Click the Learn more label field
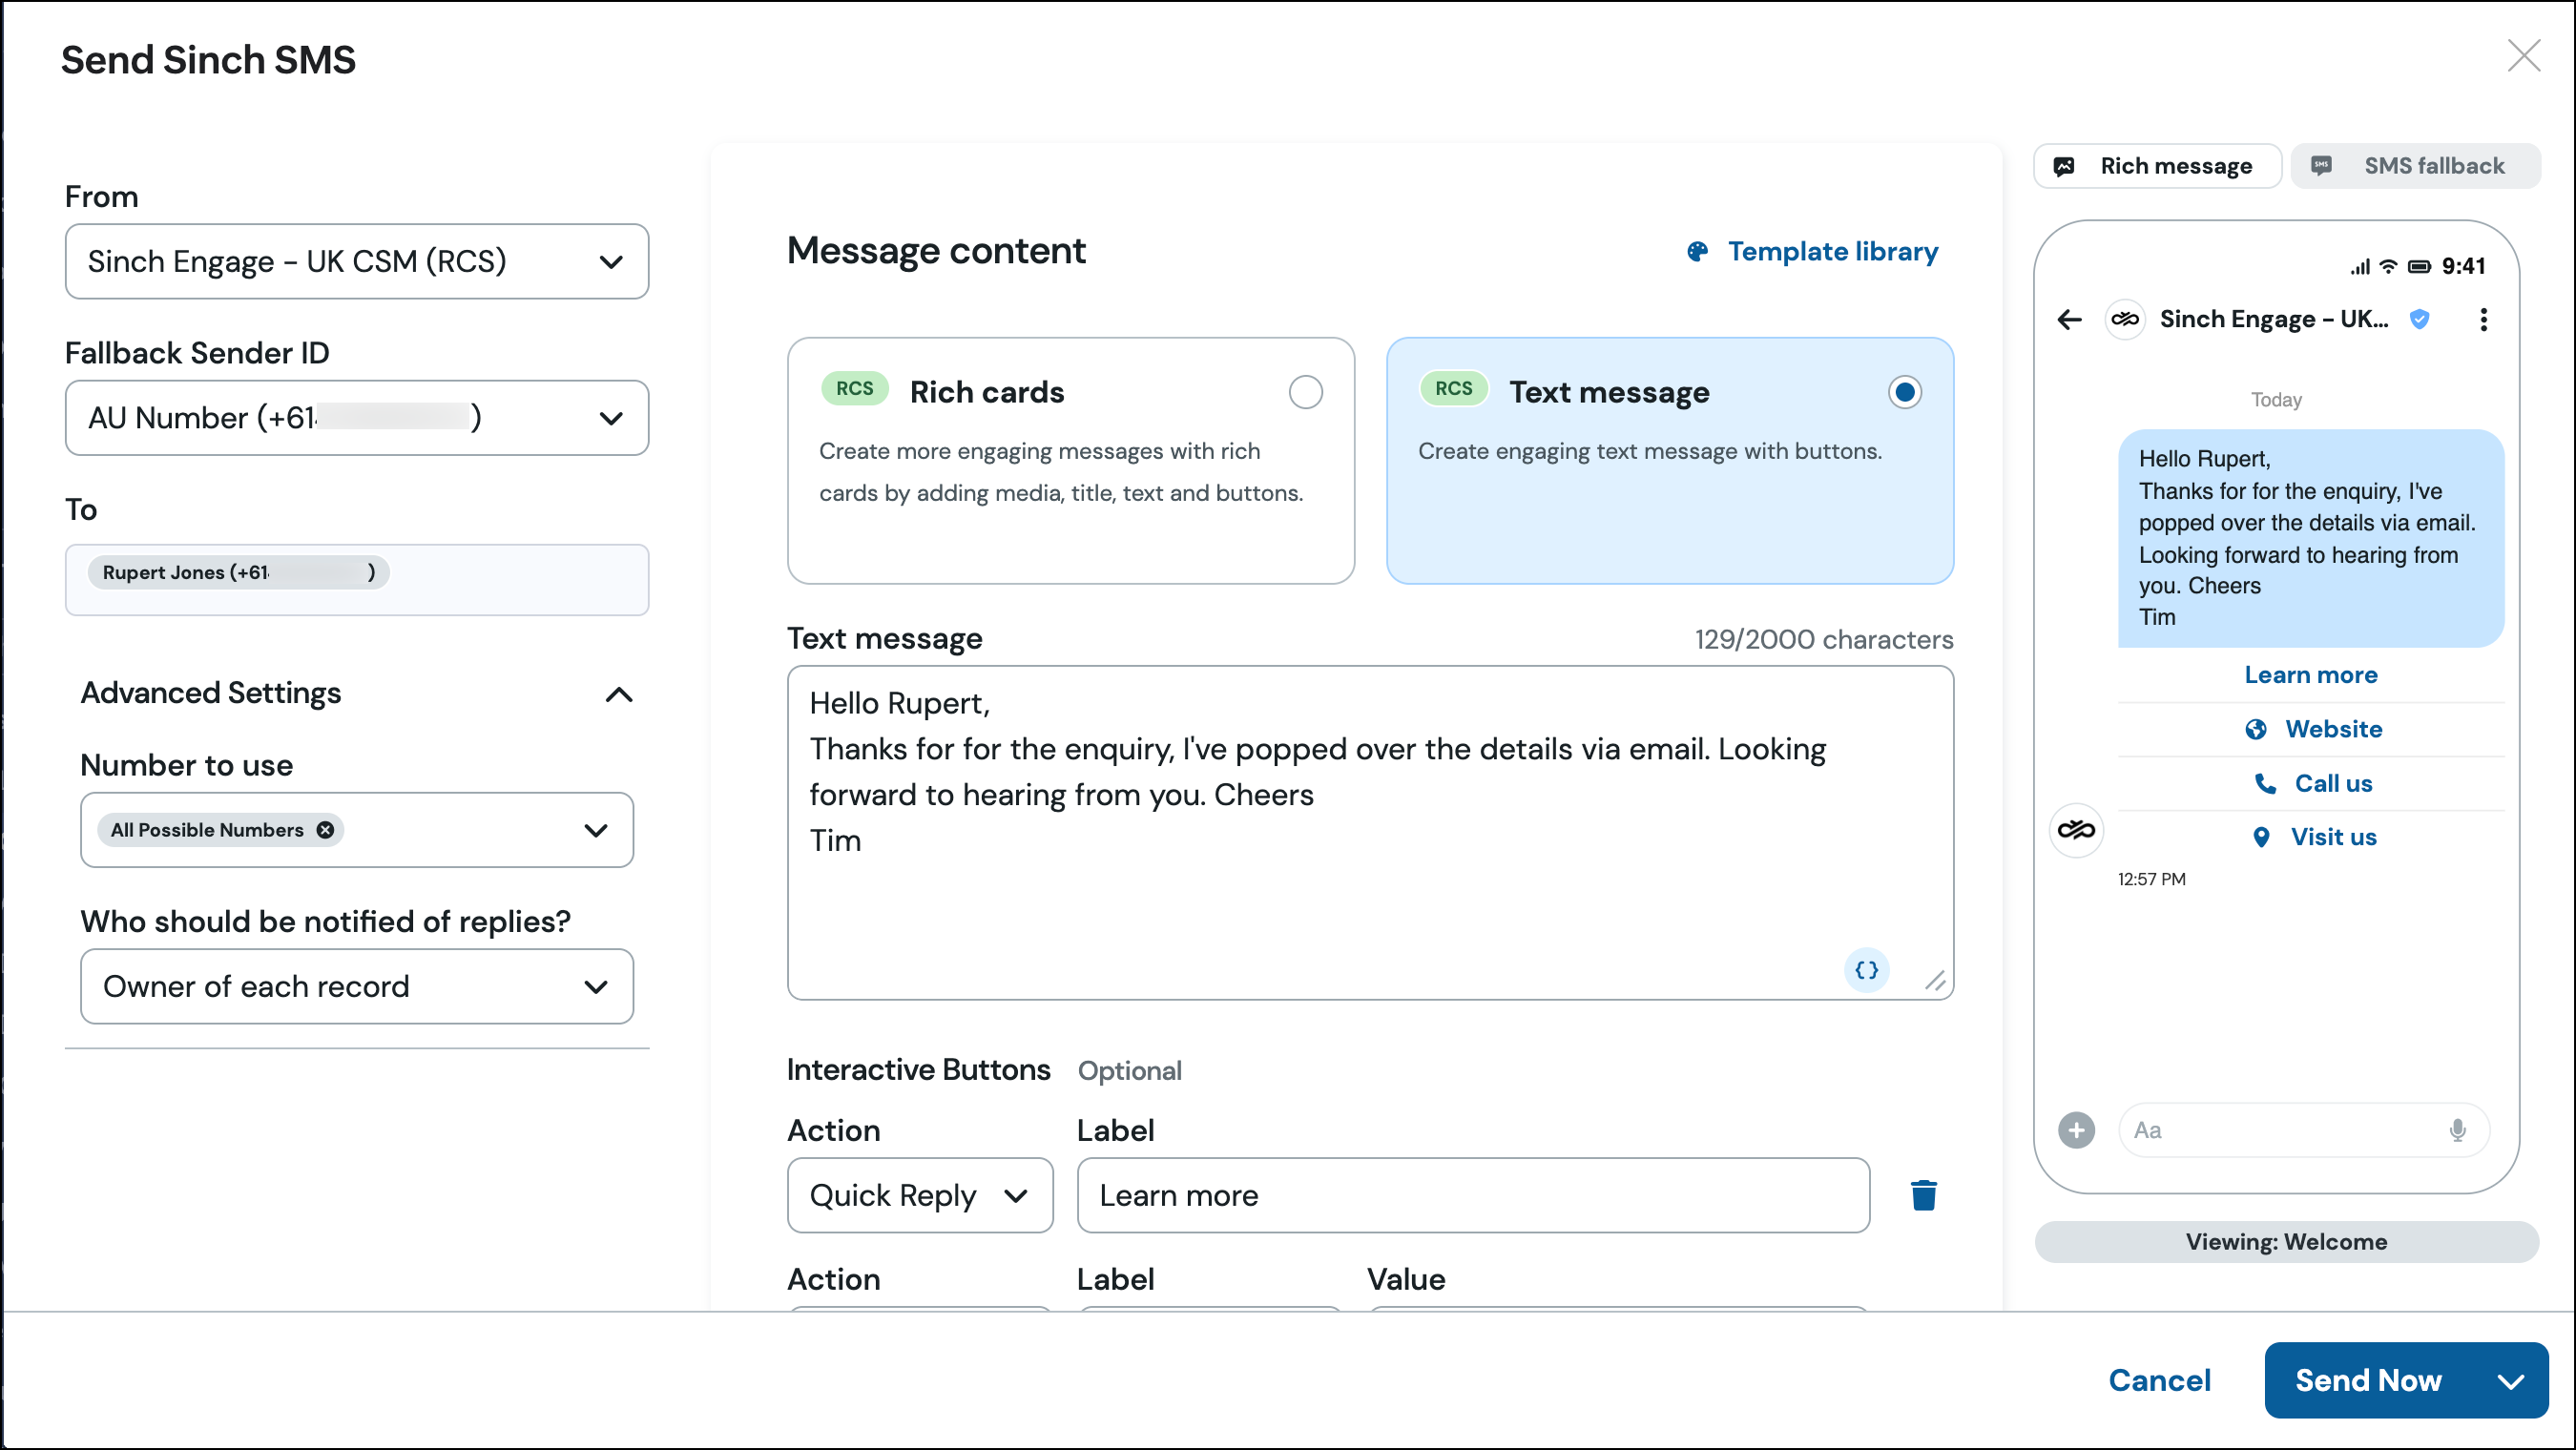This screenshot has width=2576, height=1450. tap(1473, 1196)
